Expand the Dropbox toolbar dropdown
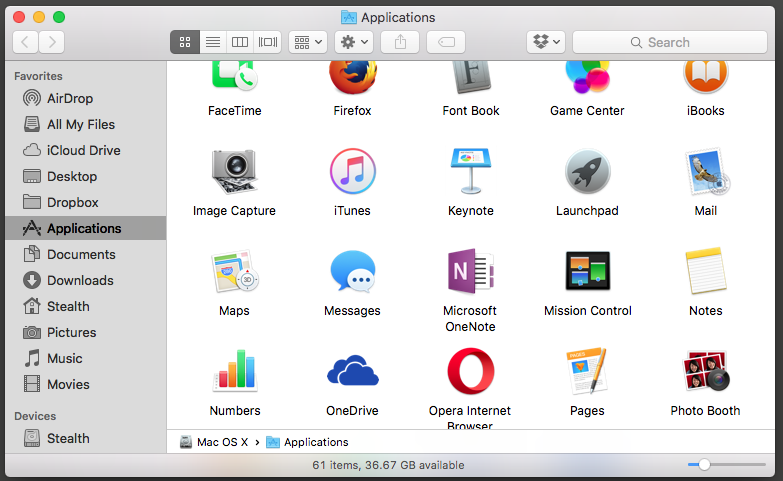The height and width of the screenshot is (481, 783). pos(546,42)
